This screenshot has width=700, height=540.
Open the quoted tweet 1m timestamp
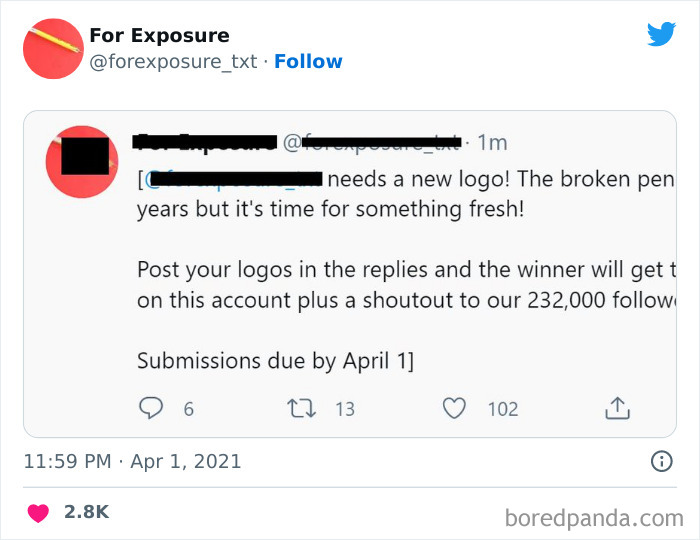492,143
